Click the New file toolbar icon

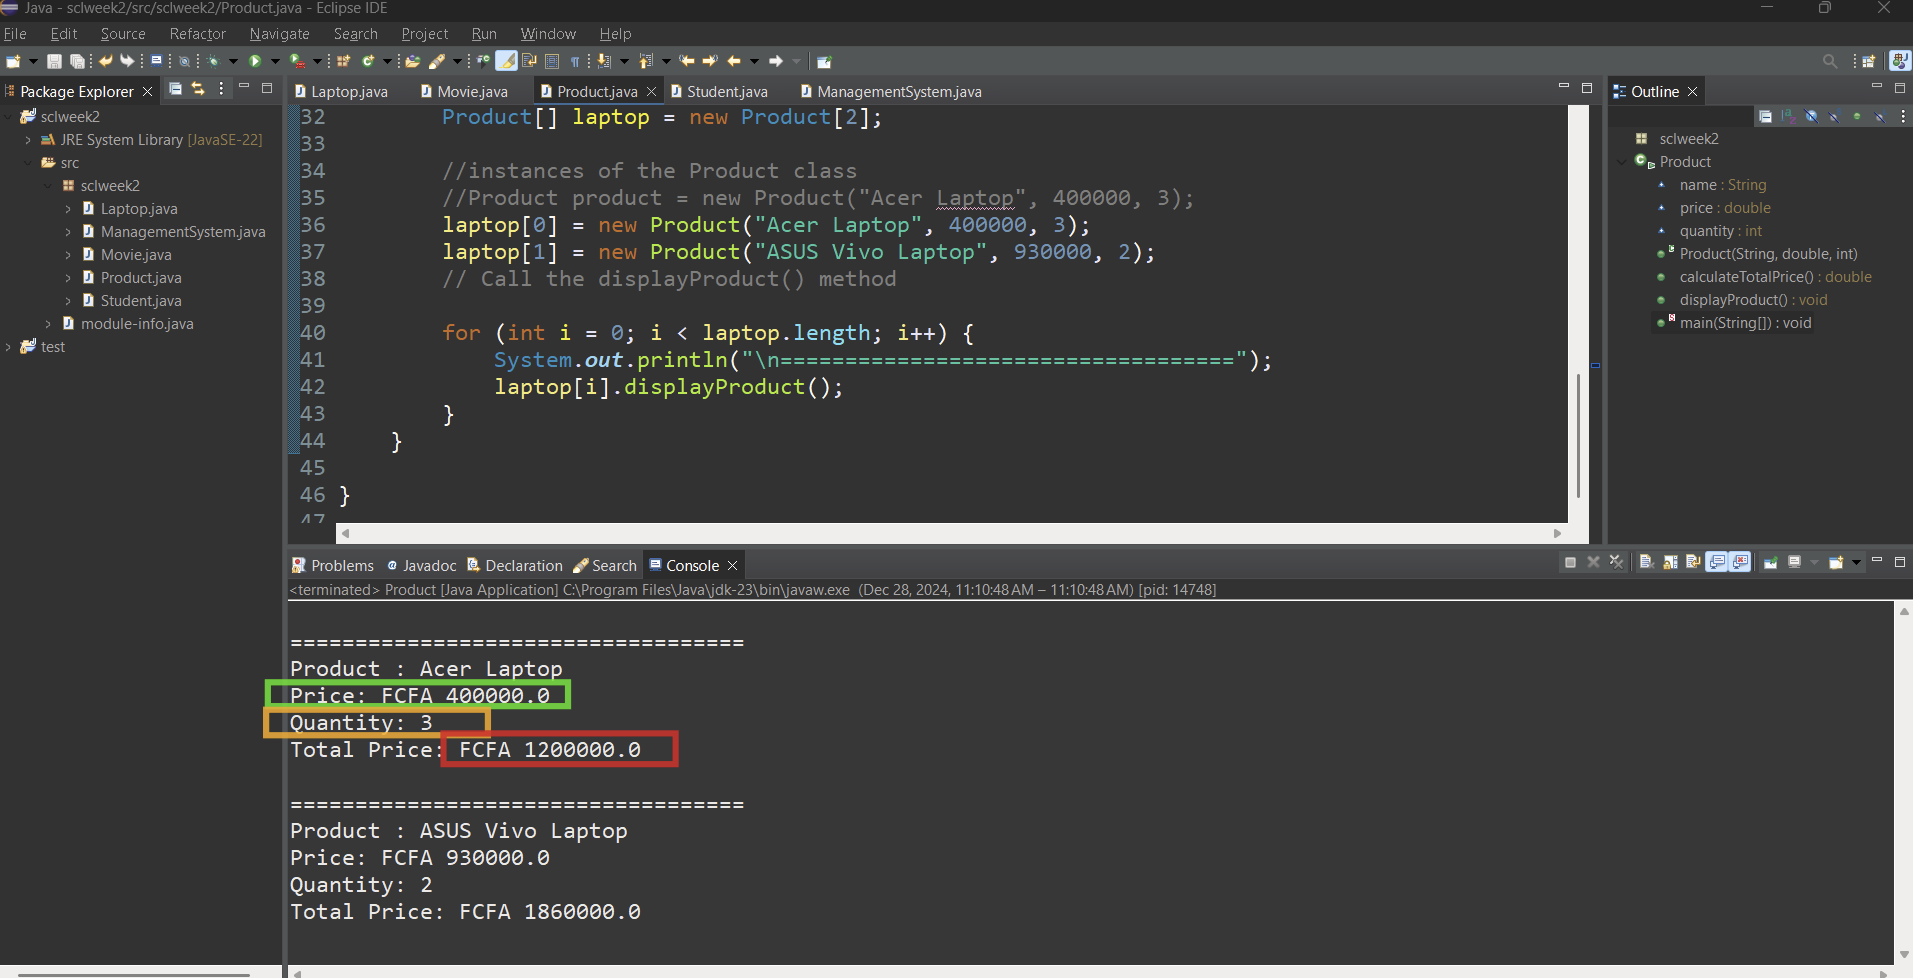(x=13, y=61)
